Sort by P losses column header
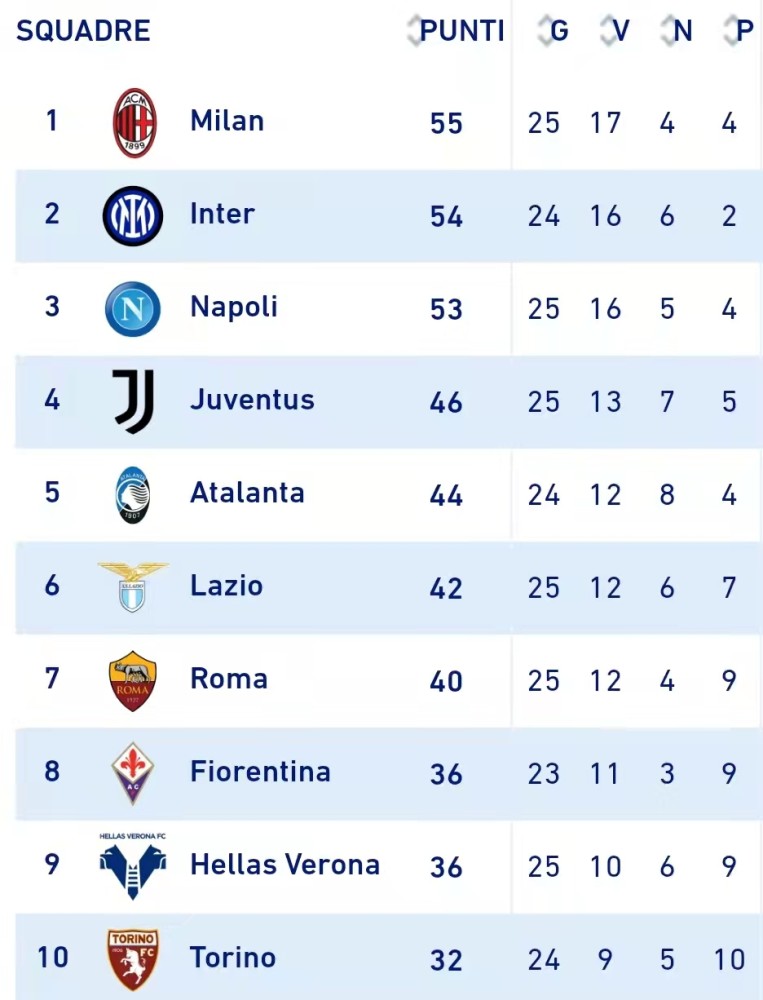The height and width of the screenshot is (1000, 763). 739,30
